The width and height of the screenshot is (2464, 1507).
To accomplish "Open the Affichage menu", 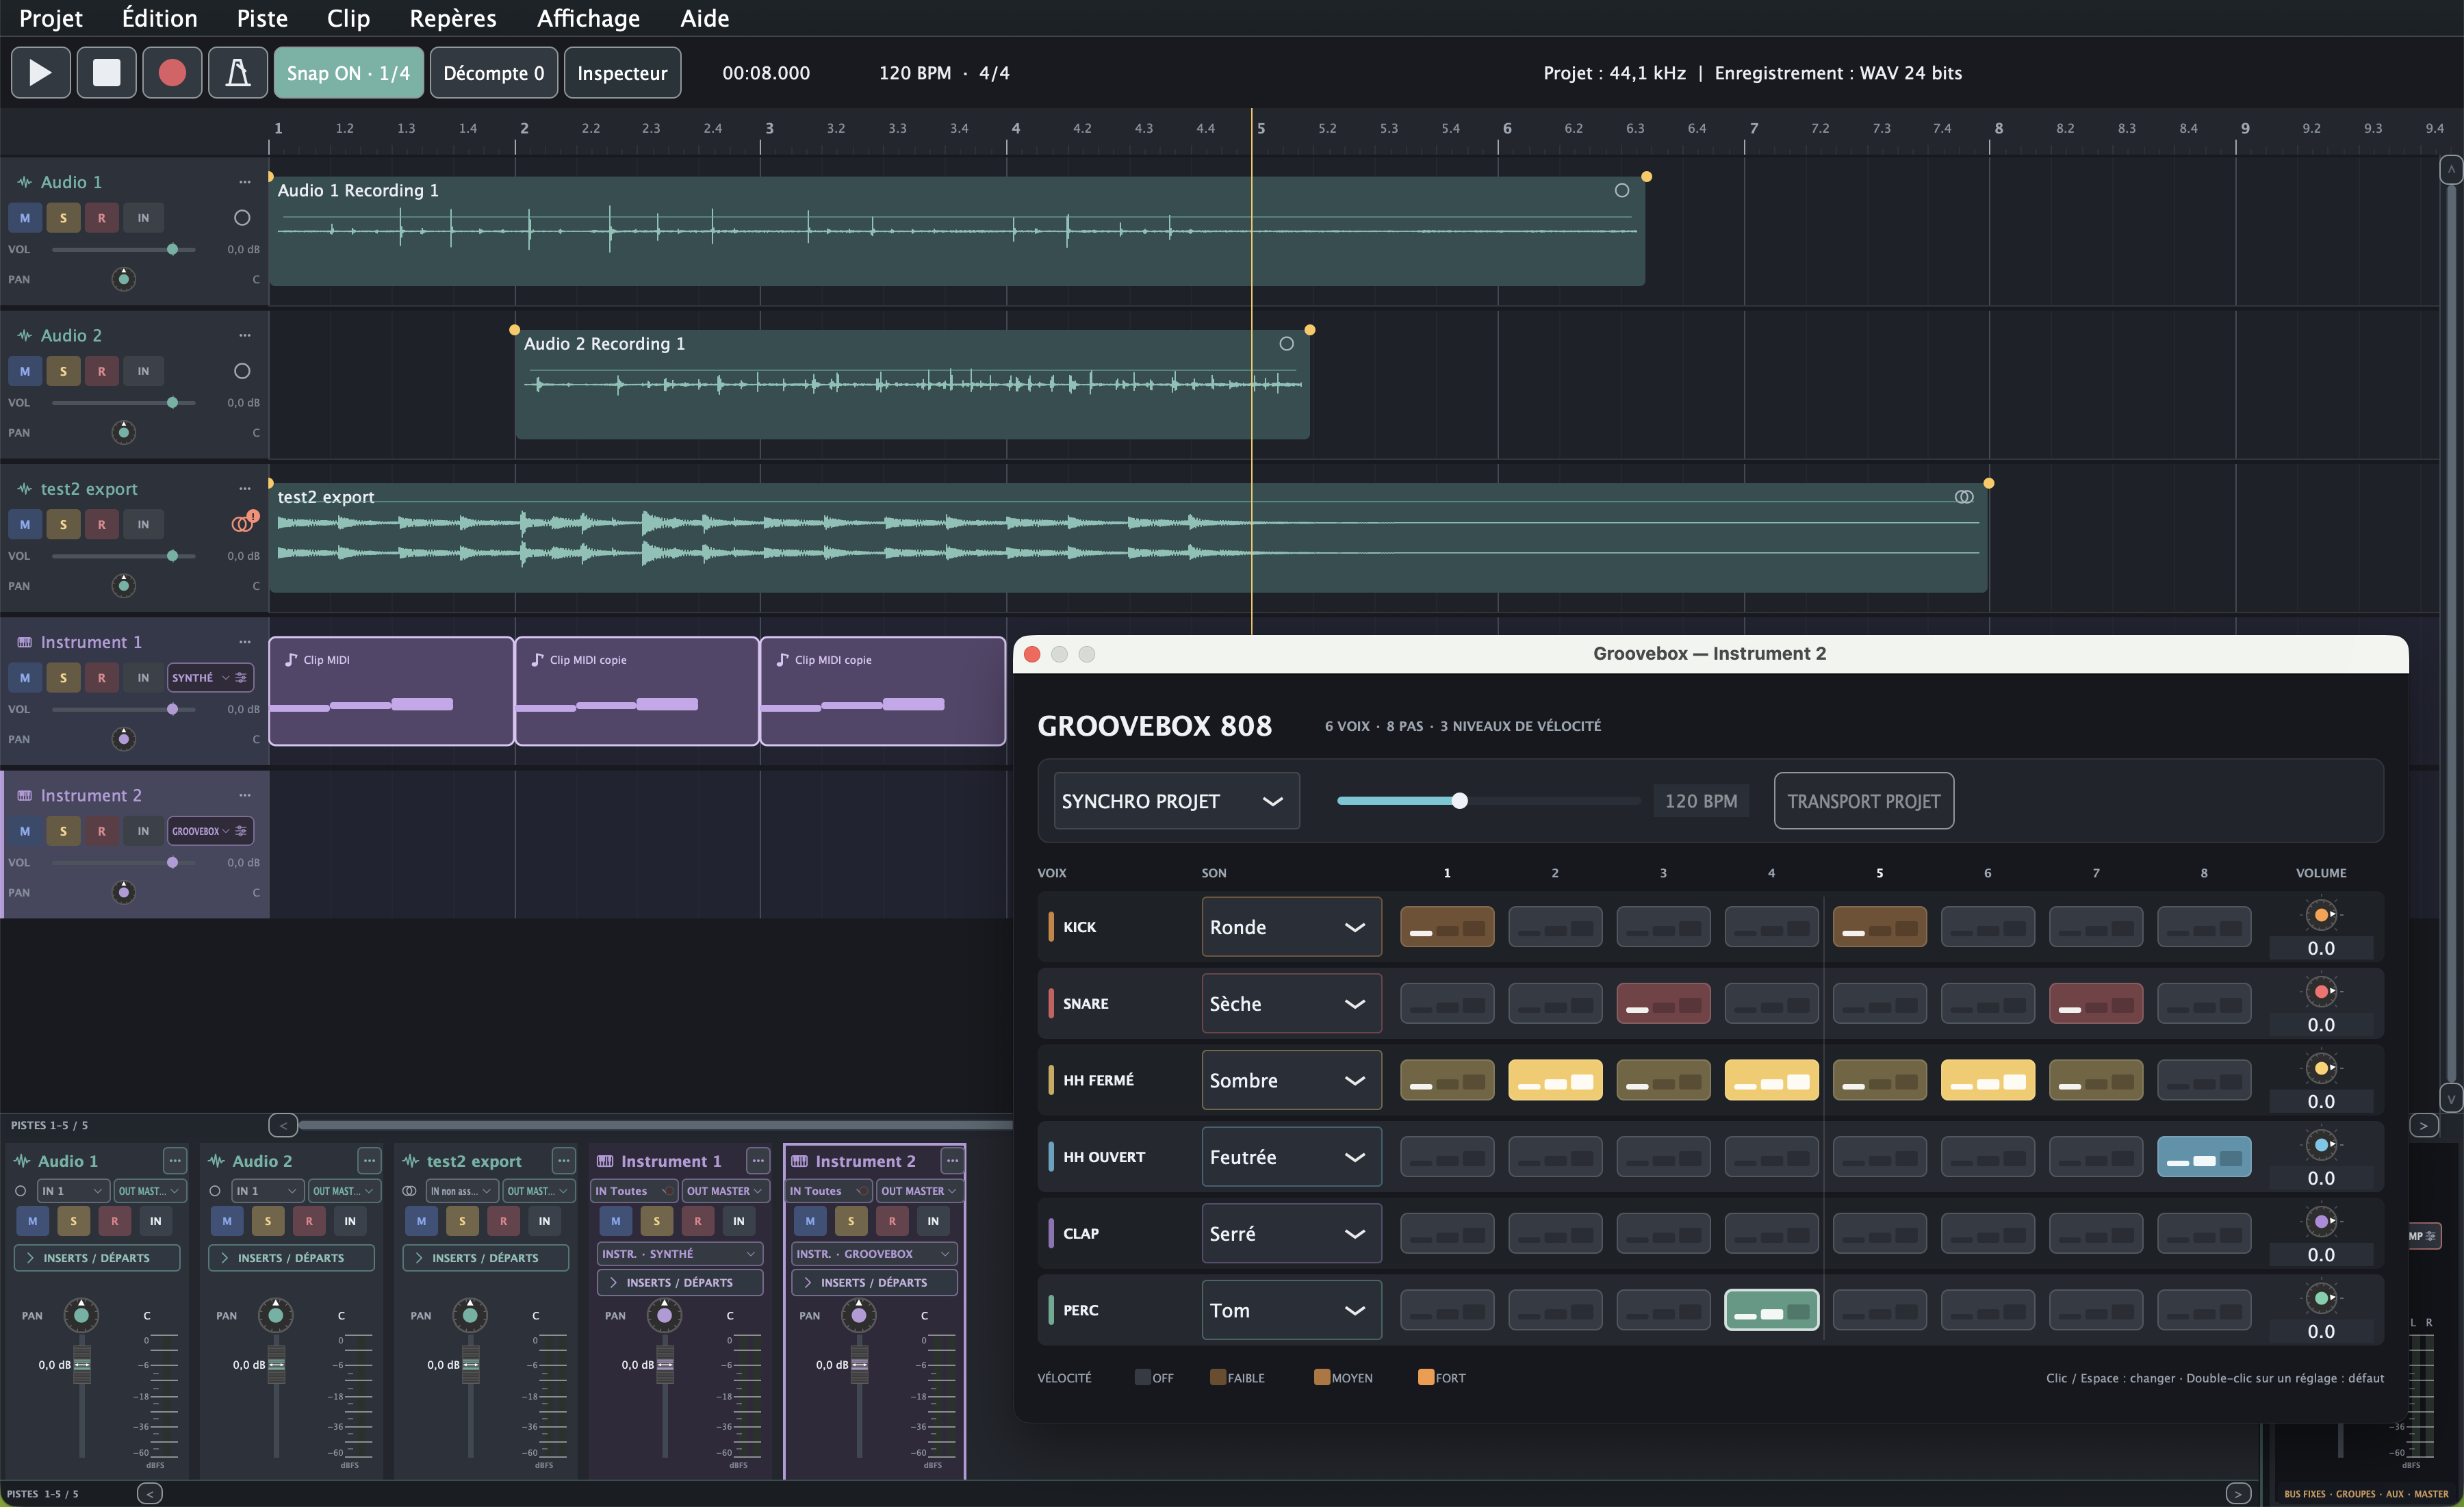I will pos(588,18).
